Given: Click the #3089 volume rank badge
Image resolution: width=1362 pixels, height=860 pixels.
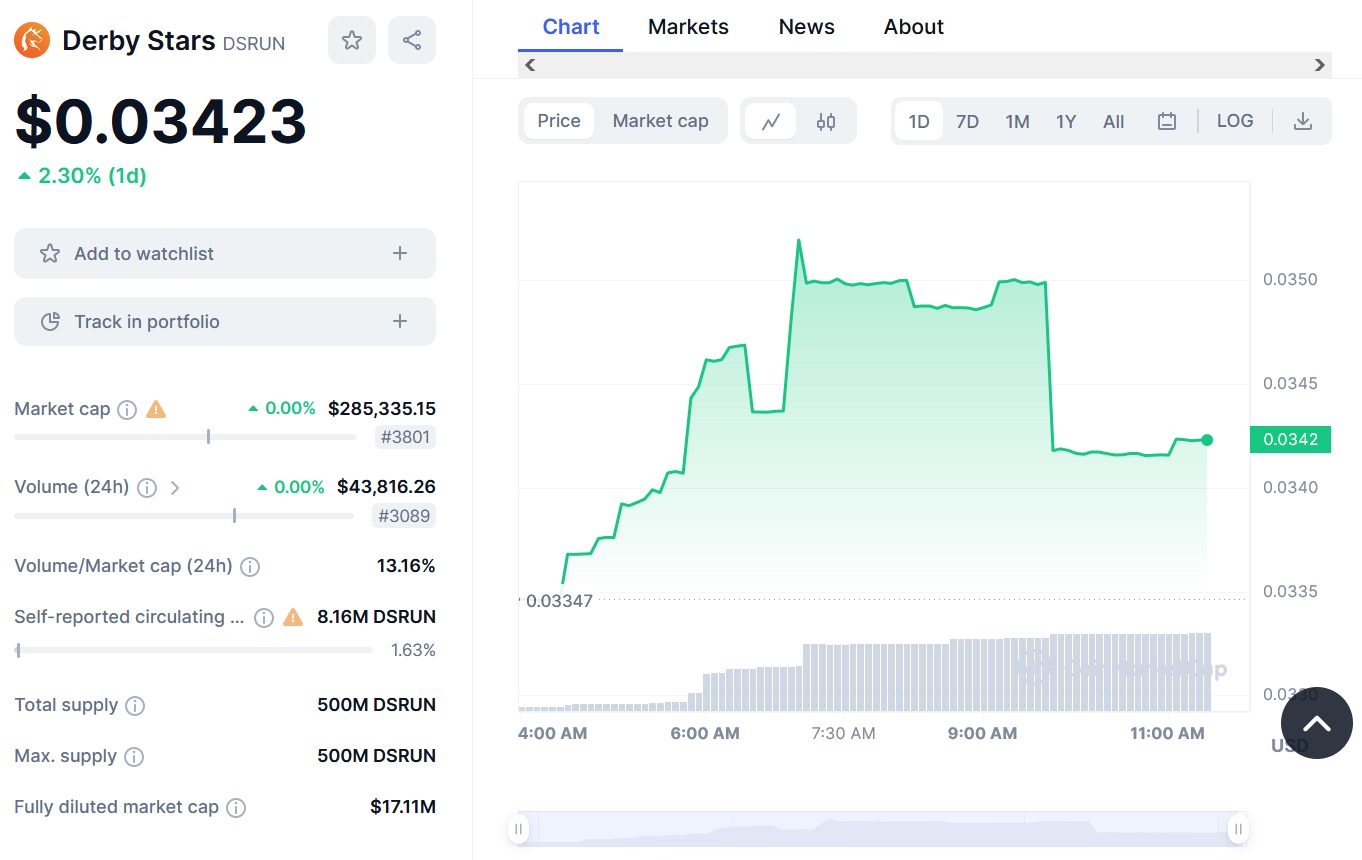Looking at the screenshot, I should [x=404, y=516].
